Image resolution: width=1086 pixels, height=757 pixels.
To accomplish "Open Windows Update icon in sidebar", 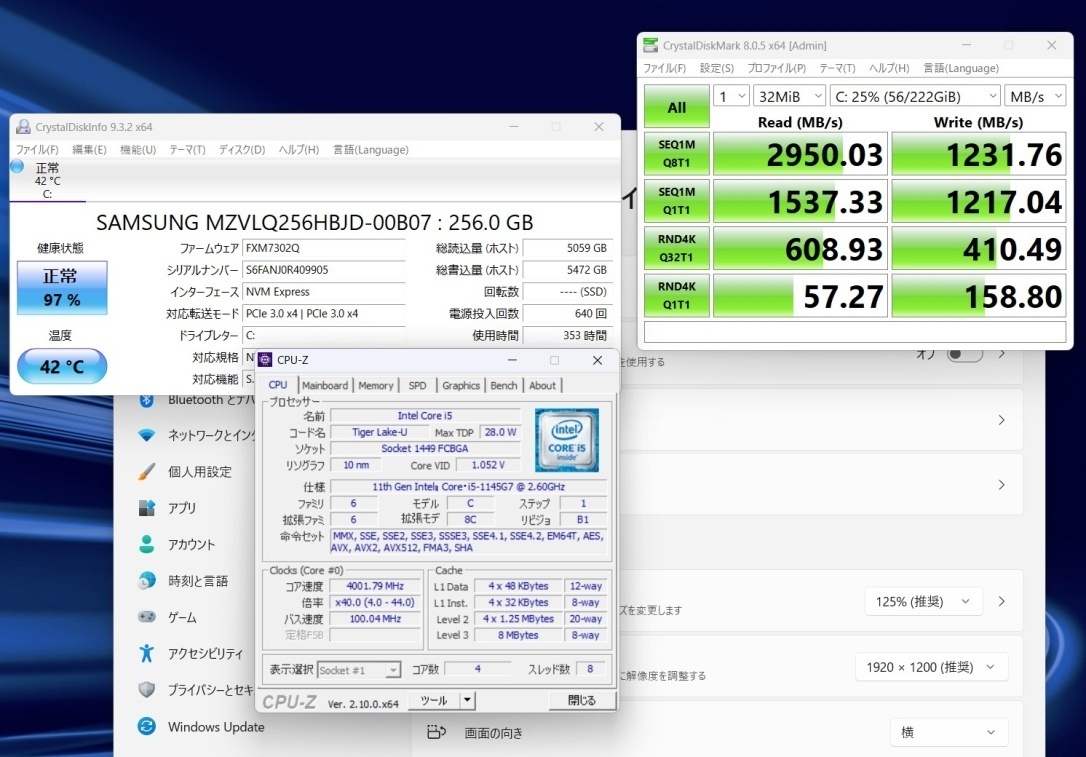I will pyautogui.click(x=146, y=726).
